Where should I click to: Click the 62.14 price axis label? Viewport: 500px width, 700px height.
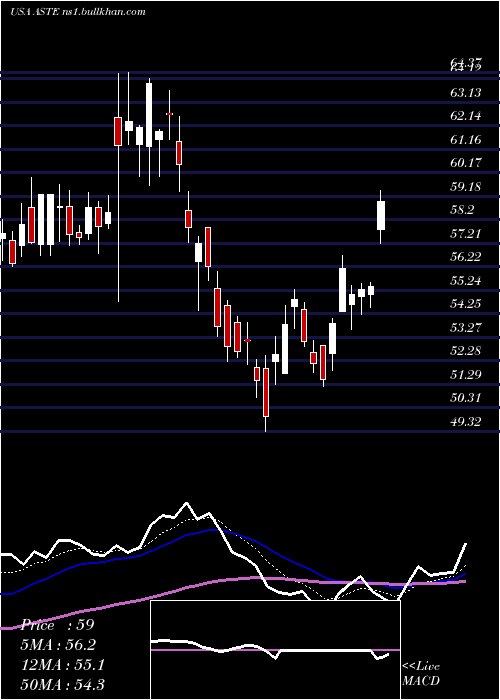coord(466,116)
